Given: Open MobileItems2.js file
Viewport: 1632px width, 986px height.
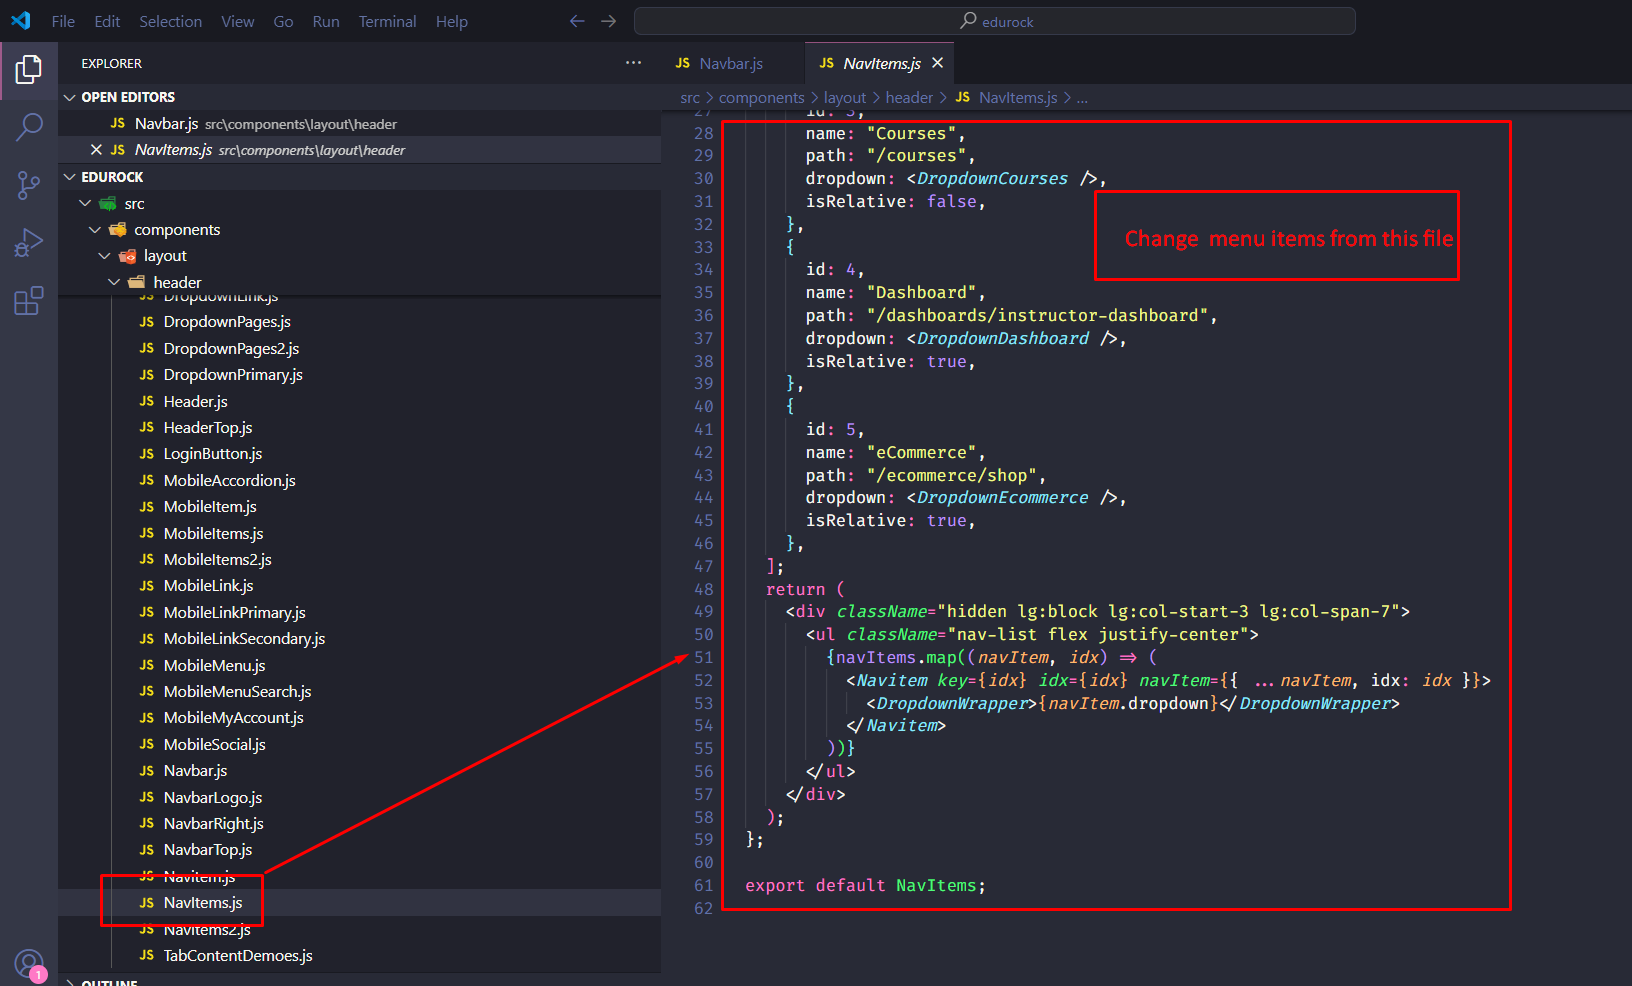Looking at the screenshot, I should coord(359,559).
